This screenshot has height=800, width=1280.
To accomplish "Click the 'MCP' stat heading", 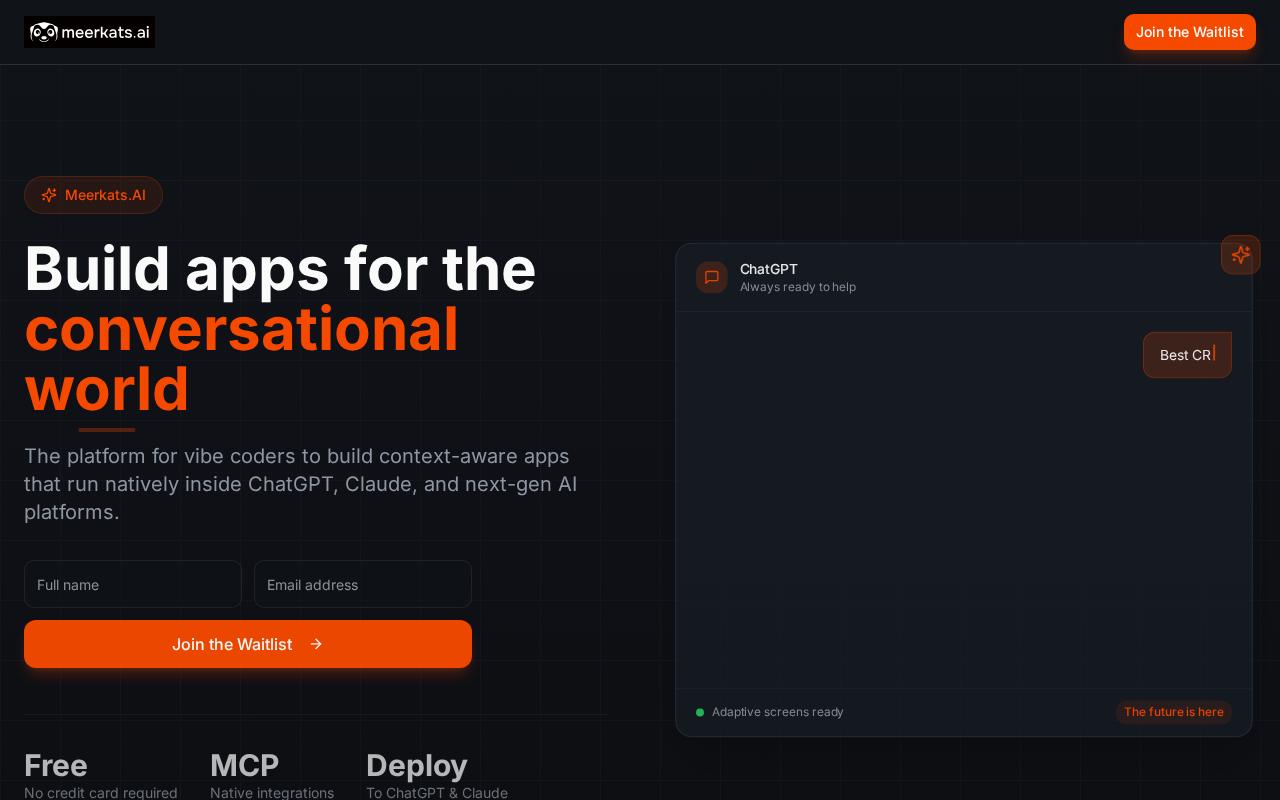I will pyautogui.click(x=245, y=766).
